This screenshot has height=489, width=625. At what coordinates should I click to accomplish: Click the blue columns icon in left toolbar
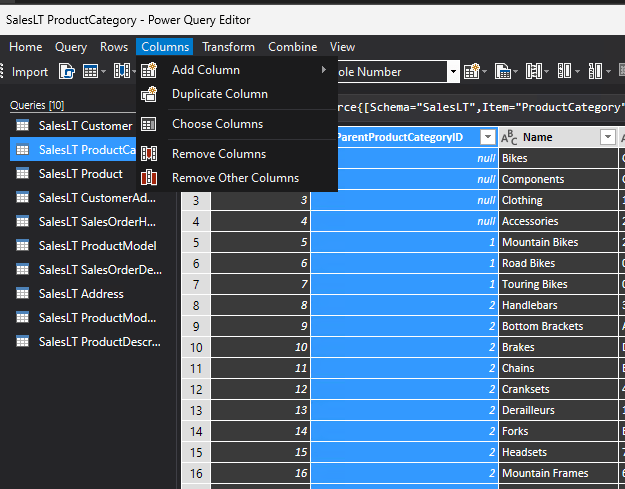pyautogui.click(x=122, y=71)
